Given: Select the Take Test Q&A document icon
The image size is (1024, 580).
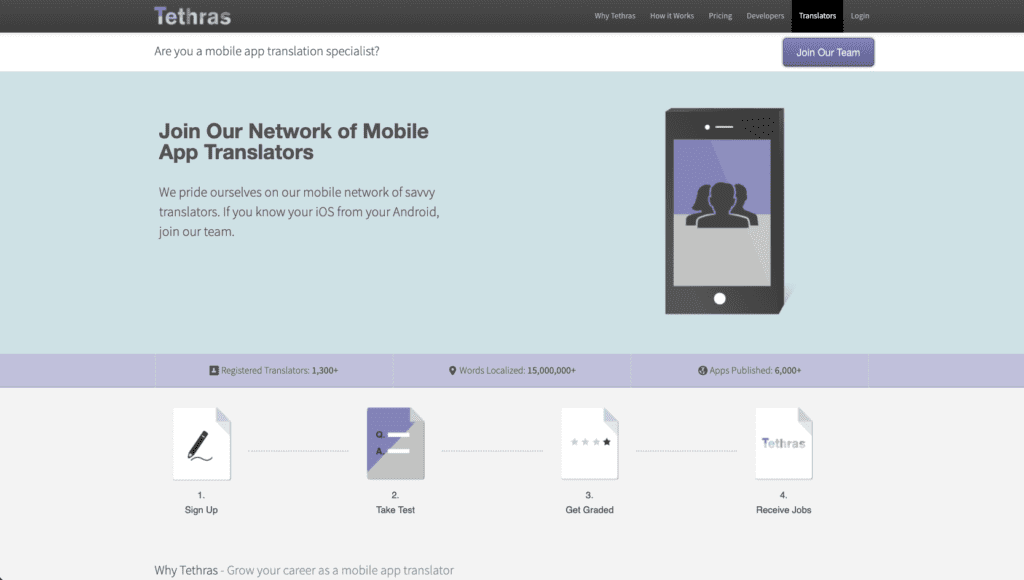Looking at the screenshot, I should click(x=396, y=444).
